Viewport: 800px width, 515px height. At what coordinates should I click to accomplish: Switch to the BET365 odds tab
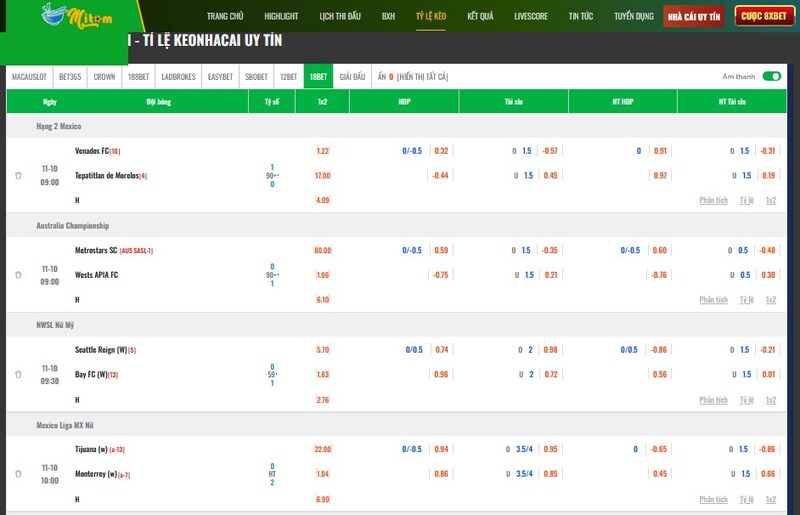click(70, 76)
